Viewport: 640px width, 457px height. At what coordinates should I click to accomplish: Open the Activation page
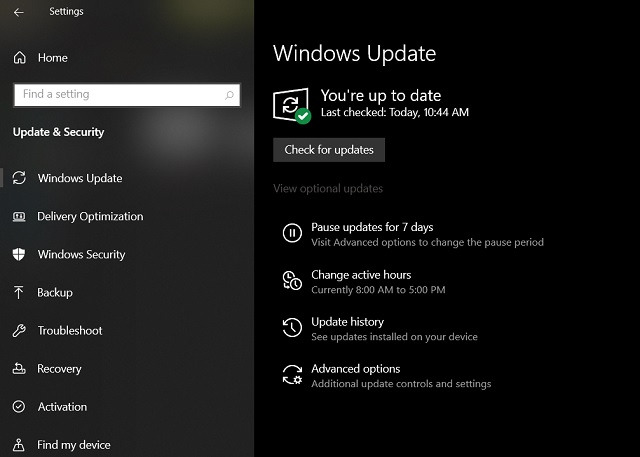coord(62,407)
